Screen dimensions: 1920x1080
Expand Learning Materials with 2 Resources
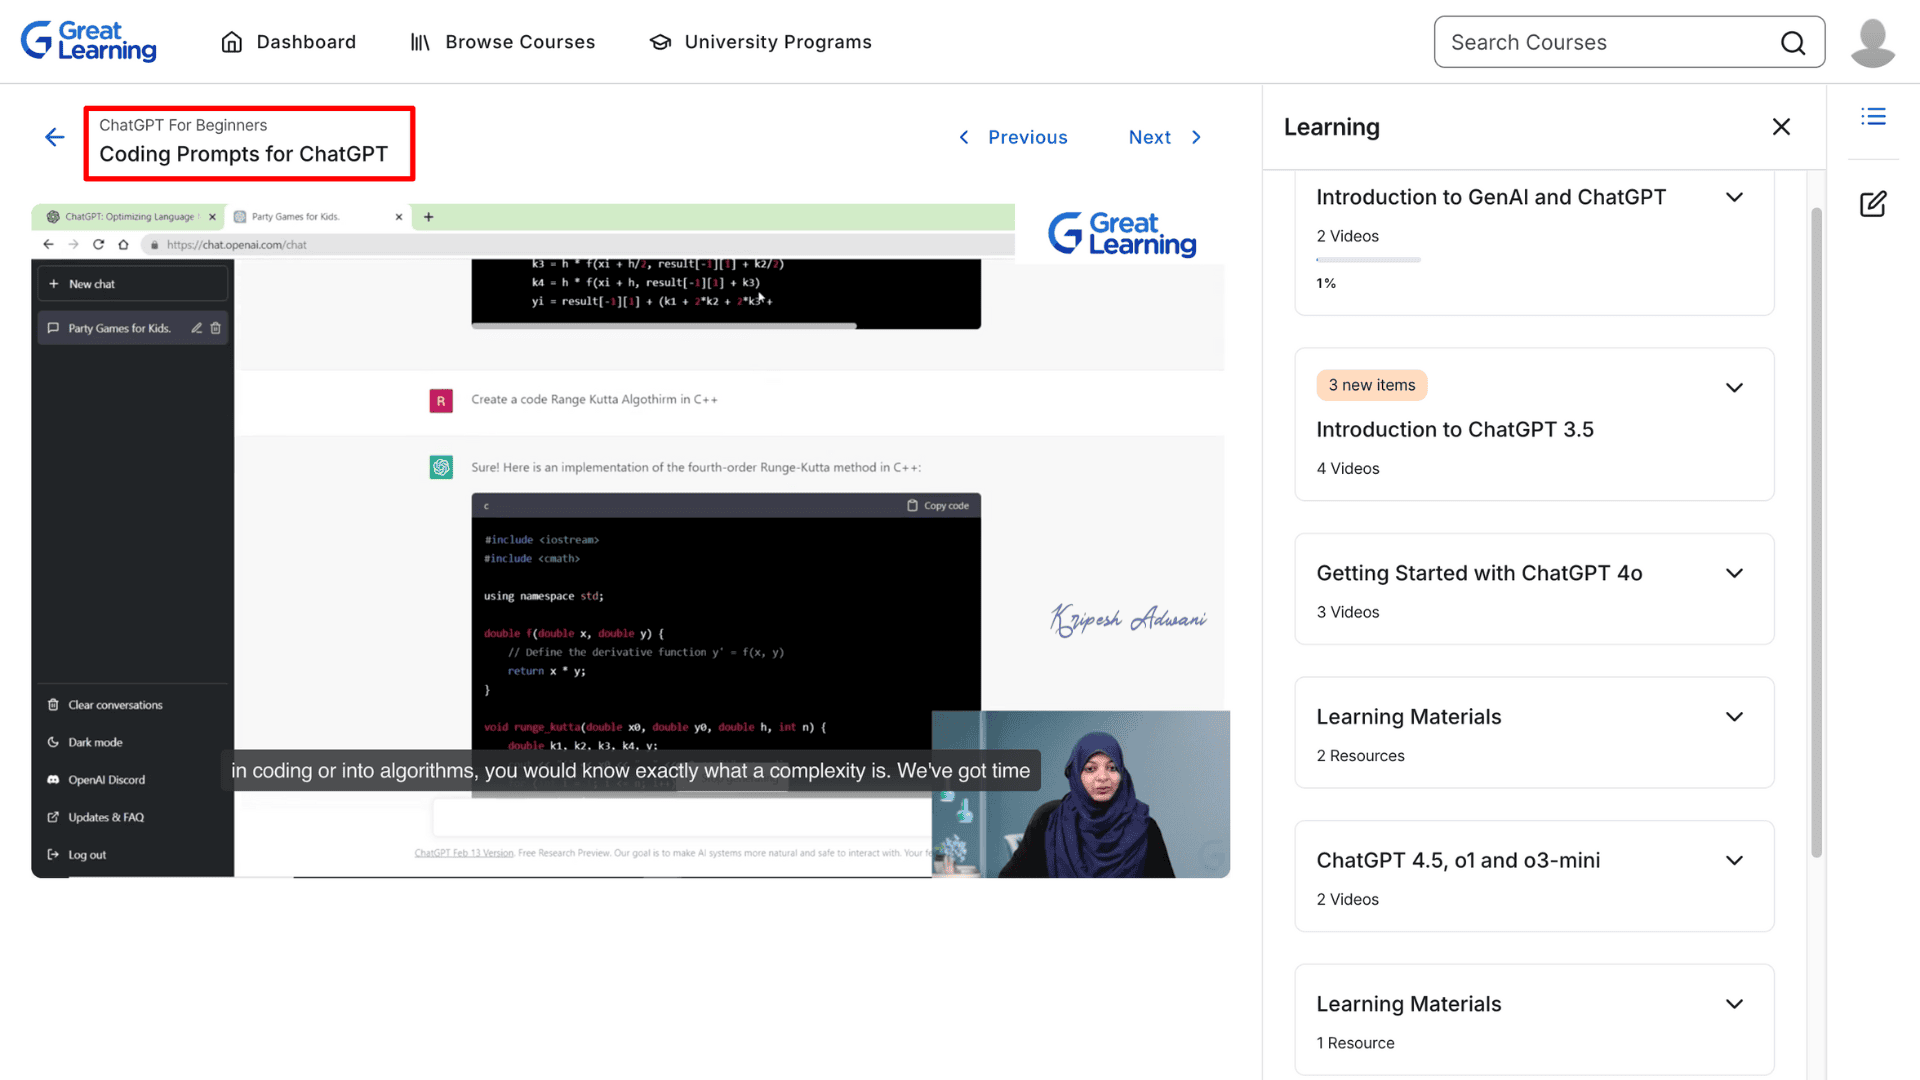pos(1734,717)
